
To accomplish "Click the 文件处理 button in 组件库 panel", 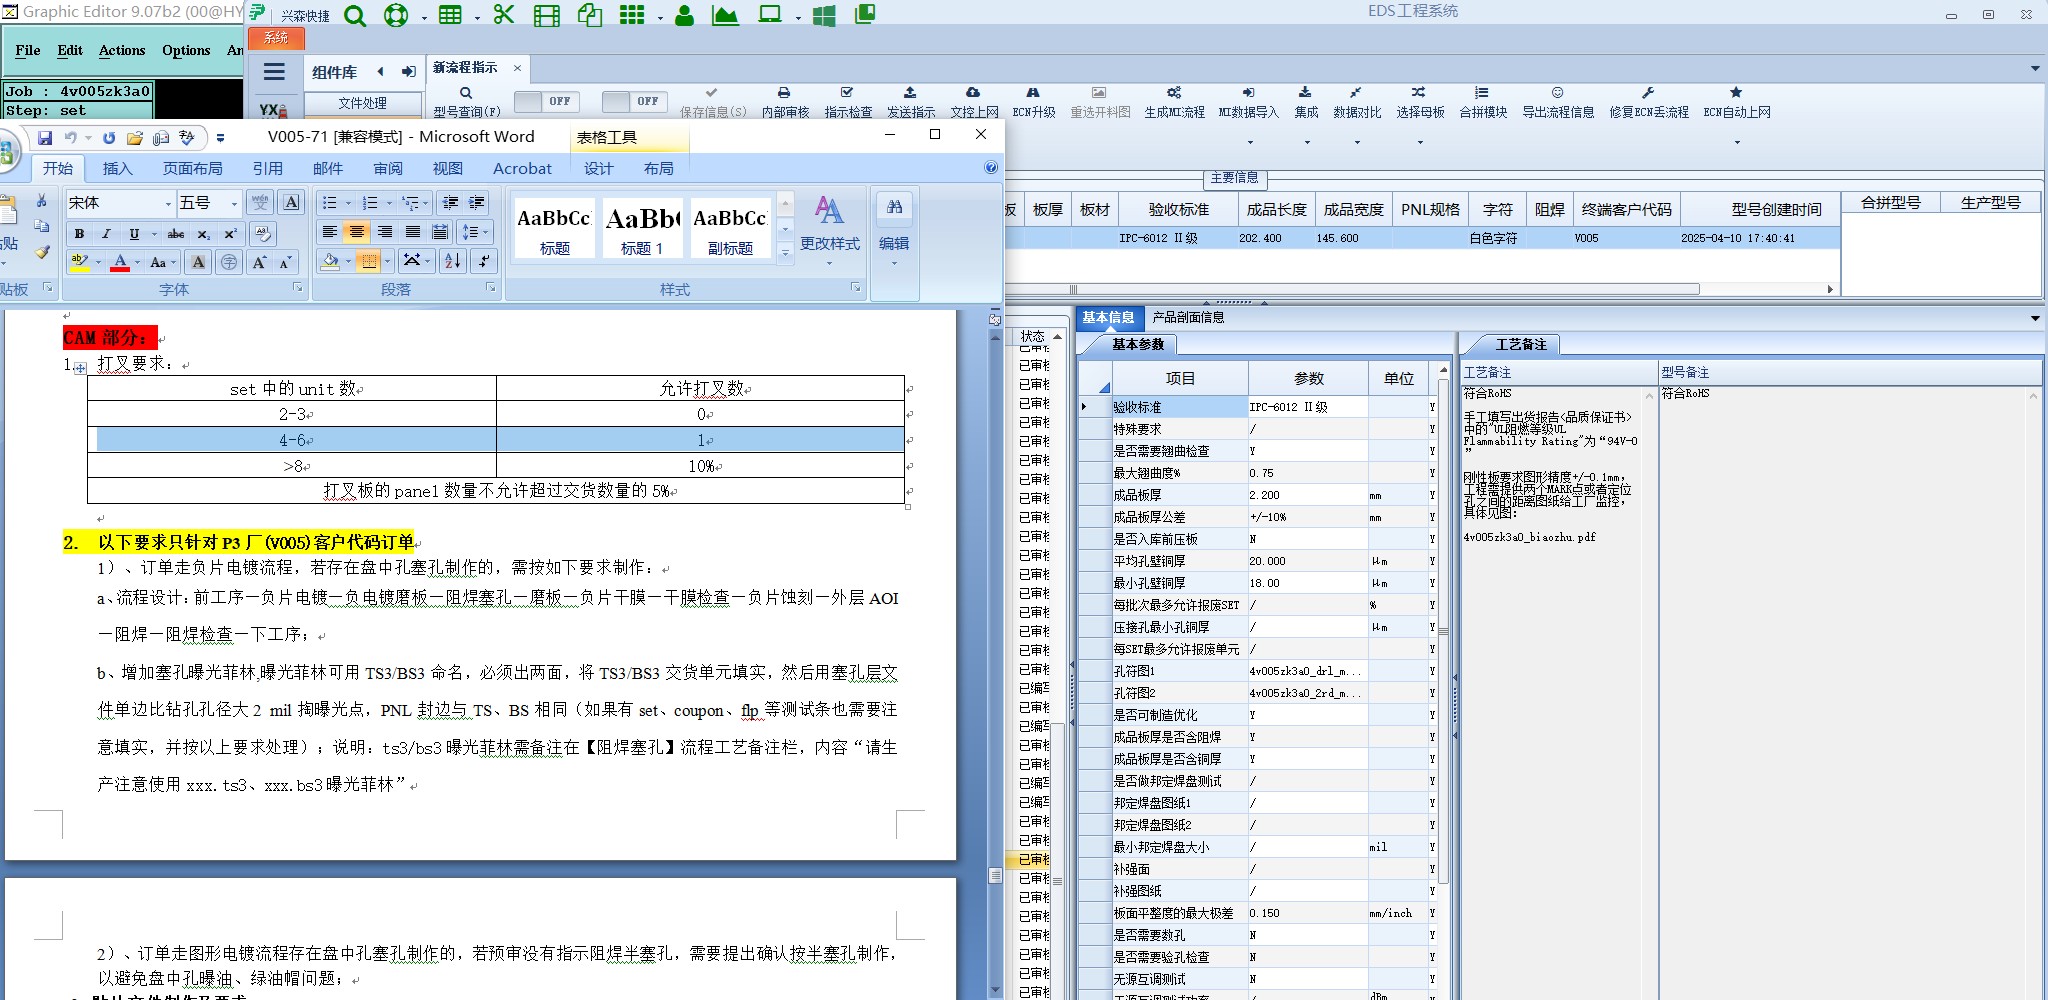I will click(x=363, y=103).
